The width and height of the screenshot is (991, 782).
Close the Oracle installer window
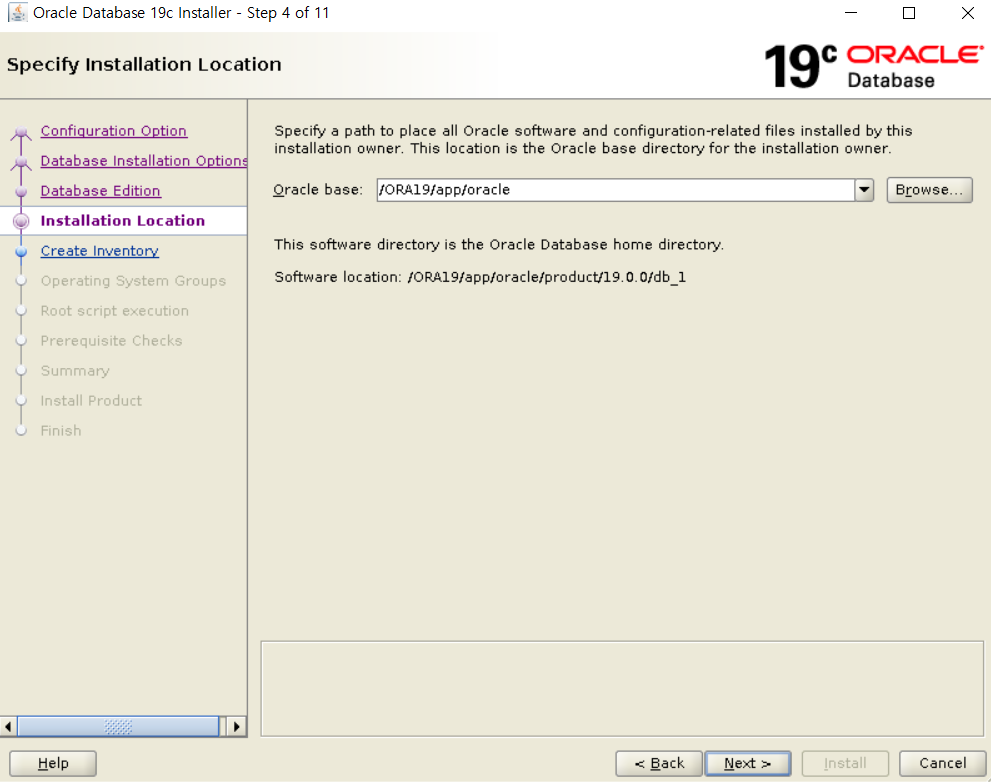[x=968, y=13]
